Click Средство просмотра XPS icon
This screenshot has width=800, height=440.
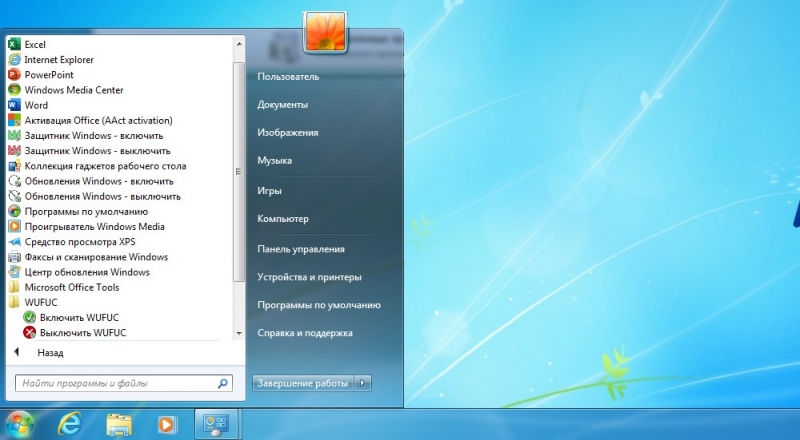pos(14,242)
